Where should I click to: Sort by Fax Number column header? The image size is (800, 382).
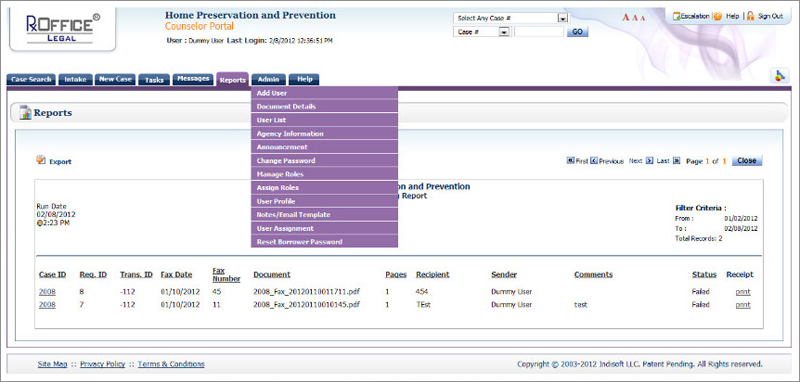226,275
